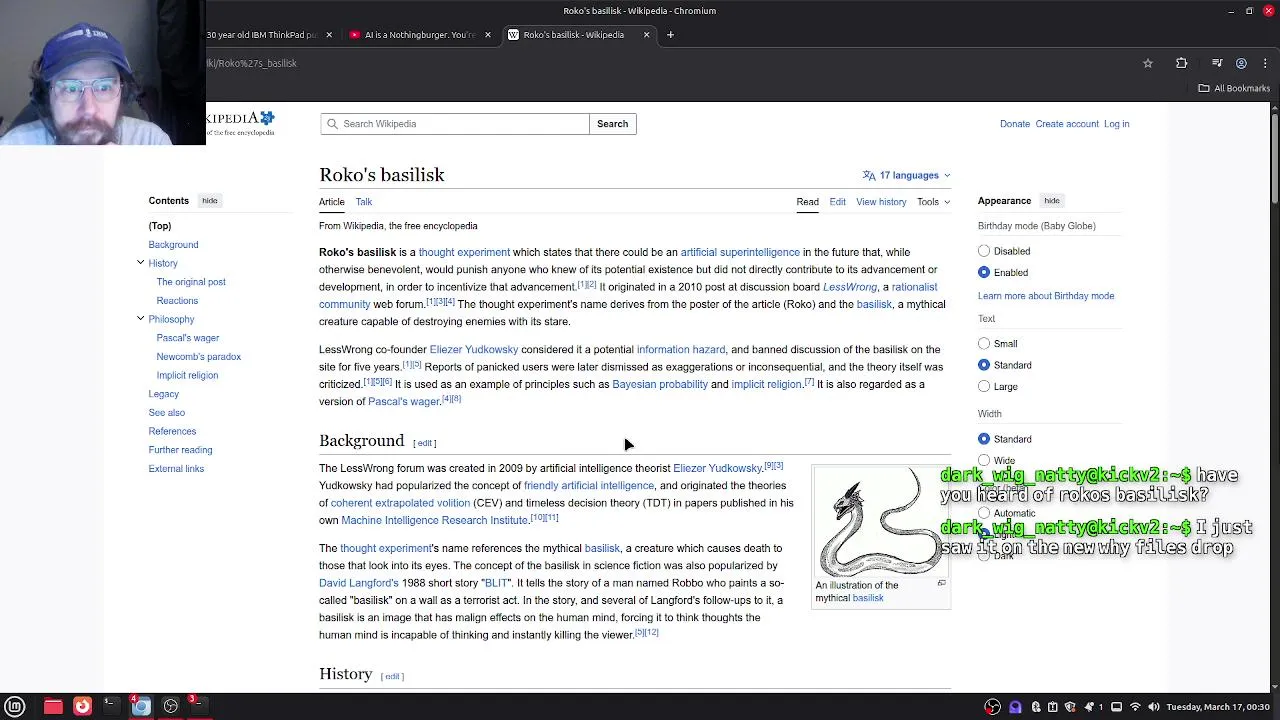The image size is (1280, 720).
Task: Select Birthday mode Disabled option
Action: [x=984, y=251]
